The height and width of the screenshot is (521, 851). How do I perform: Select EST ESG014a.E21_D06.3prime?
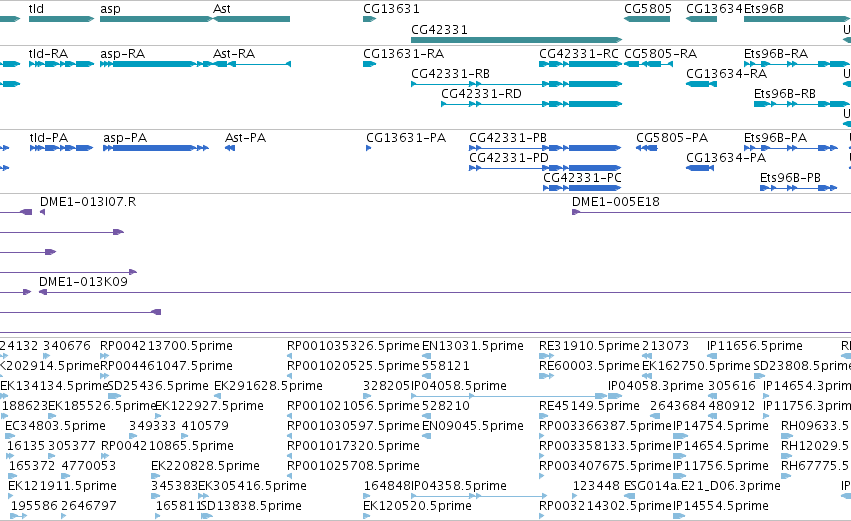click(x=702, y=486)
